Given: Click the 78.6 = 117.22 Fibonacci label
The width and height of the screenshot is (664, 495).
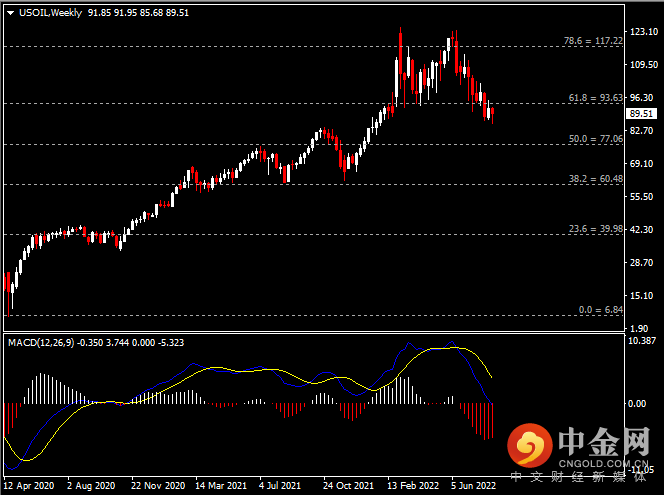Looking at the screenshot, I should (x=593, y=41).
